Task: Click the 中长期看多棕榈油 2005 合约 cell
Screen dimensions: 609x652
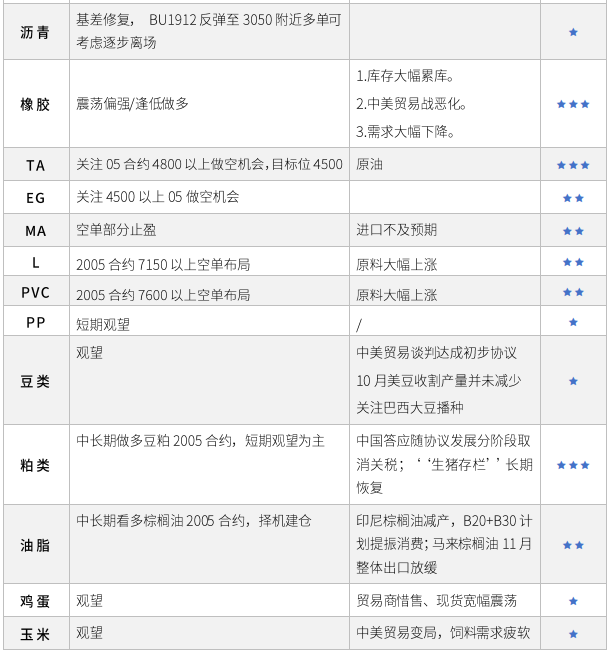Action: tap(194, 521)
